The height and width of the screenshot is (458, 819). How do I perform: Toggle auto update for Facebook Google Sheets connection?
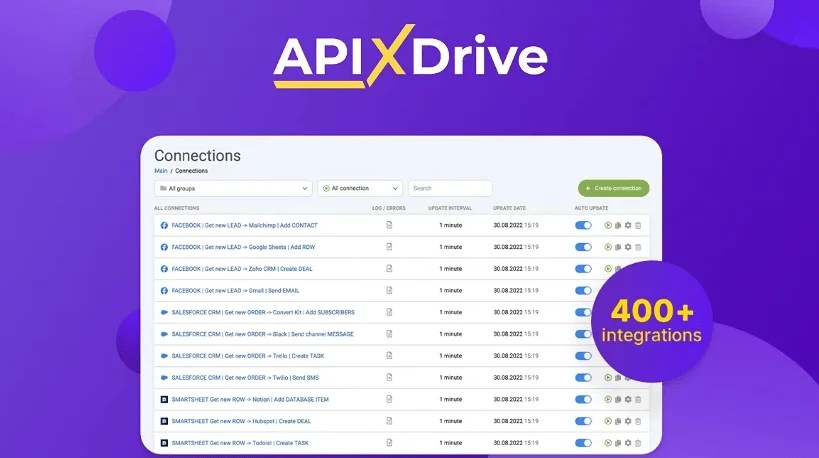(583, 247)
